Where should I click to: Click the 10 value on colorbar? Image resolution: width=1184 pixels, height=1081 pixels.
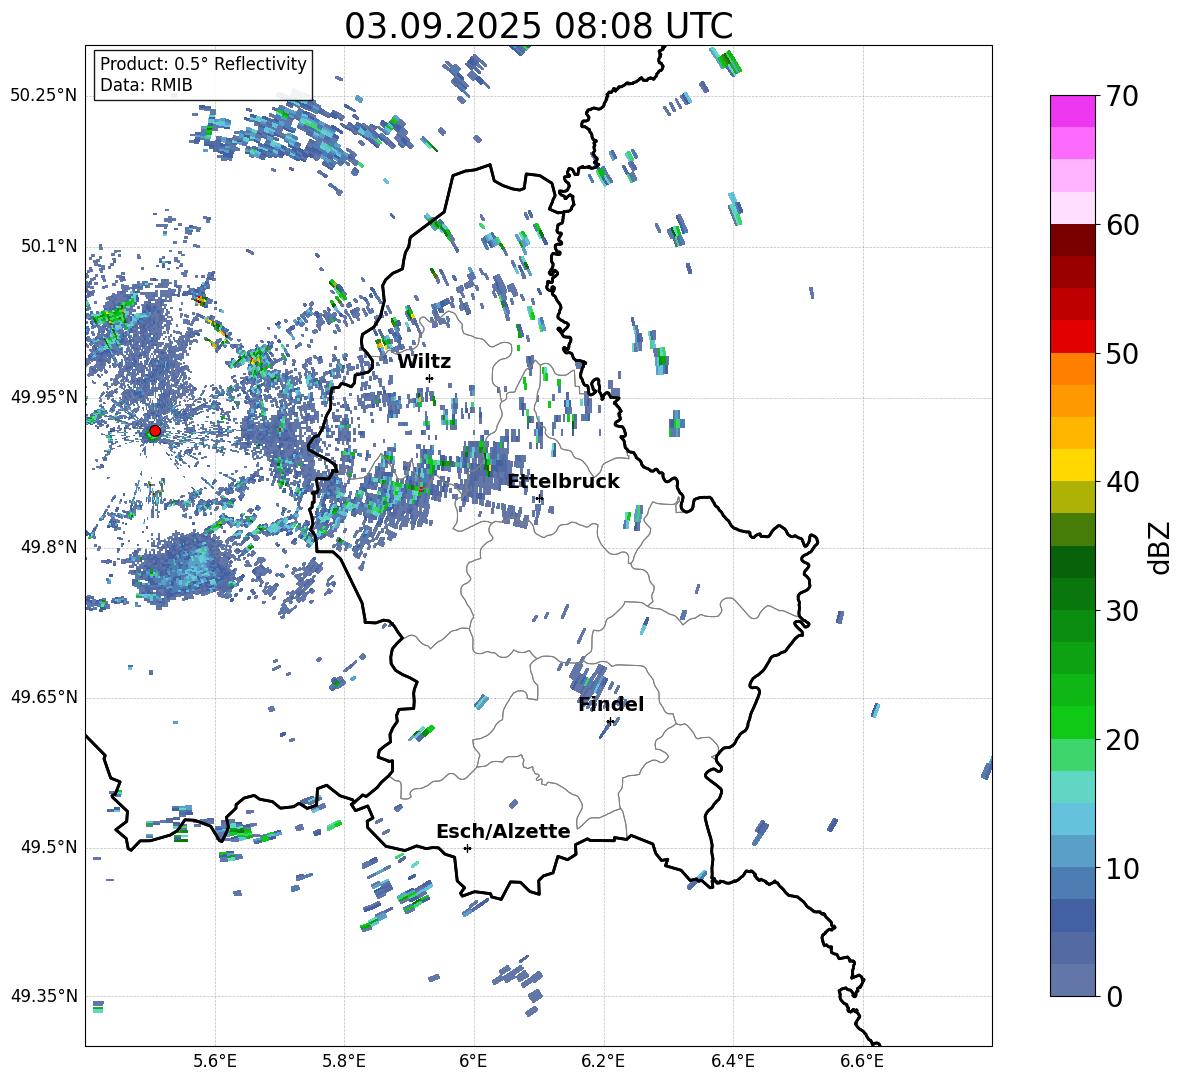(x=1122, y=868)
